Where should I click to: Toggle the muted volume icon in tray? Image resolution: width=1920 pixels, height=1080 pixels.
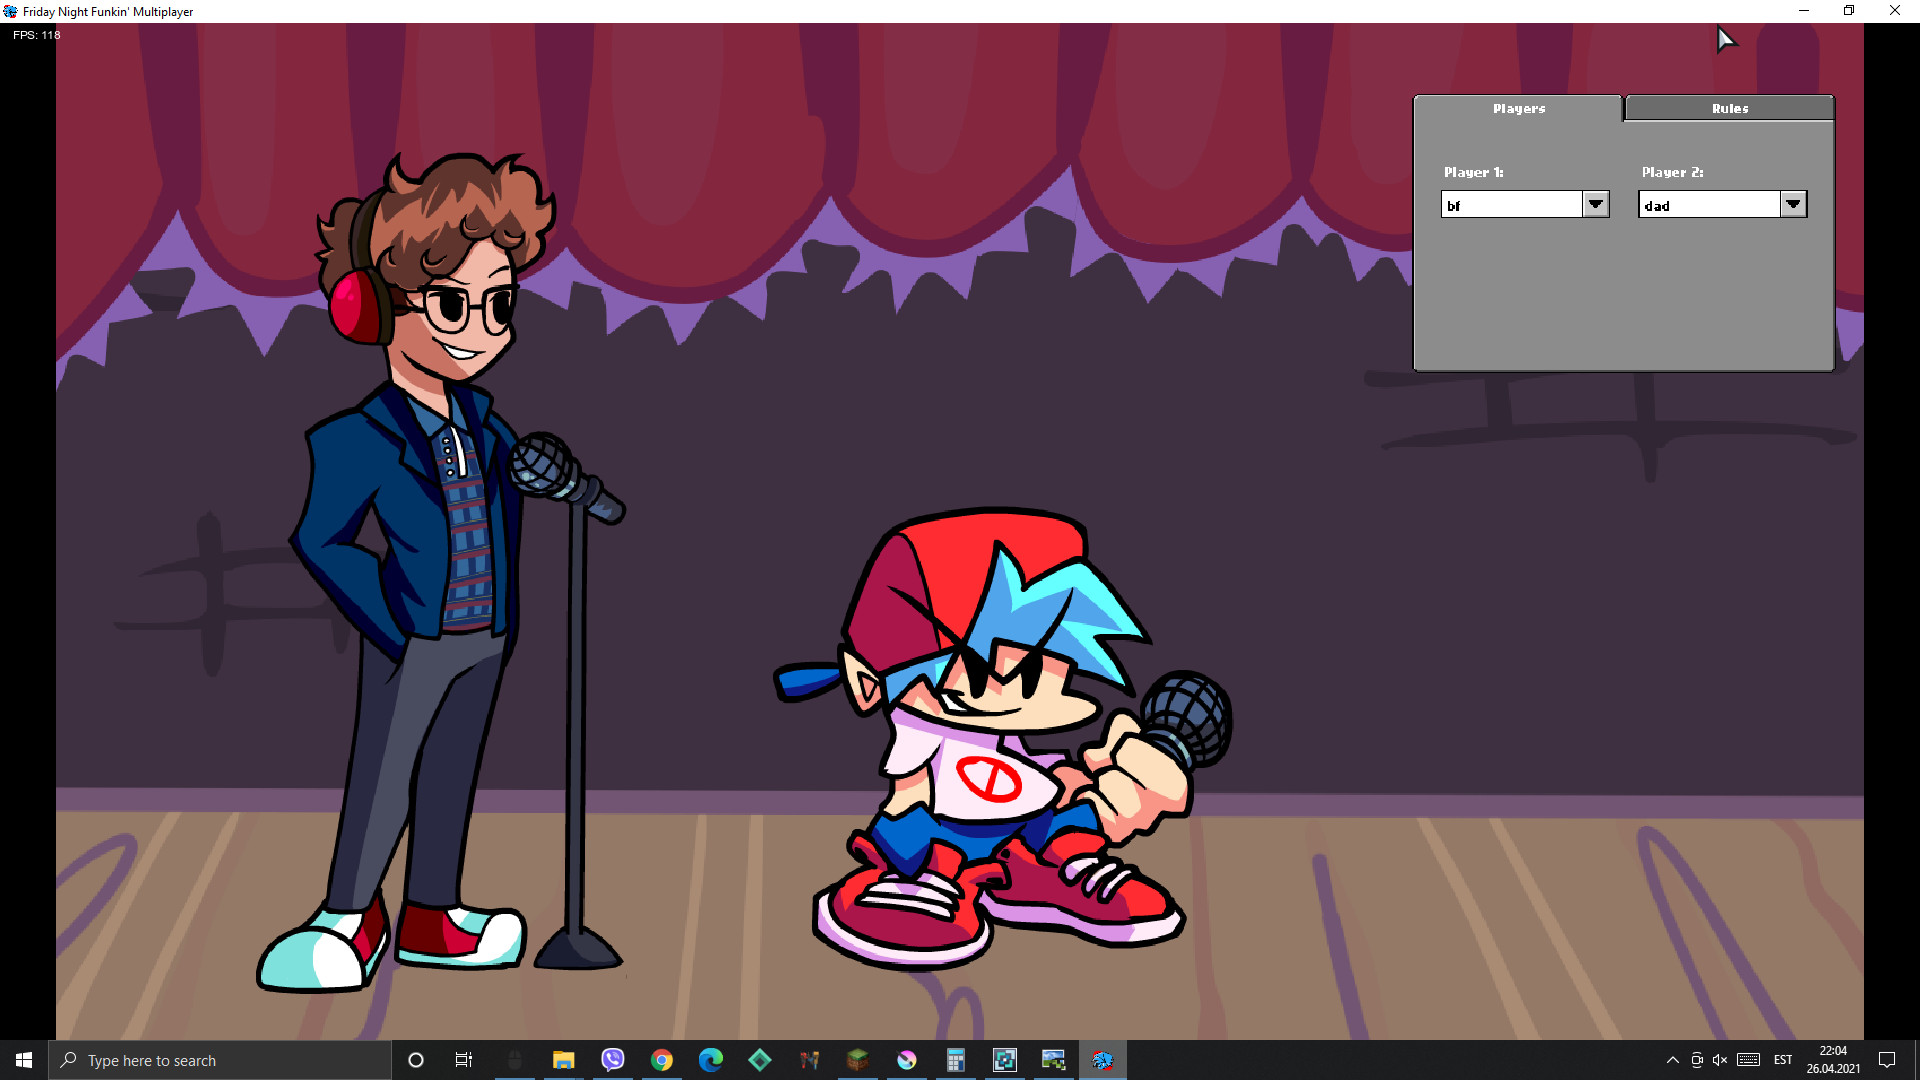(x=1720, y=1060)
